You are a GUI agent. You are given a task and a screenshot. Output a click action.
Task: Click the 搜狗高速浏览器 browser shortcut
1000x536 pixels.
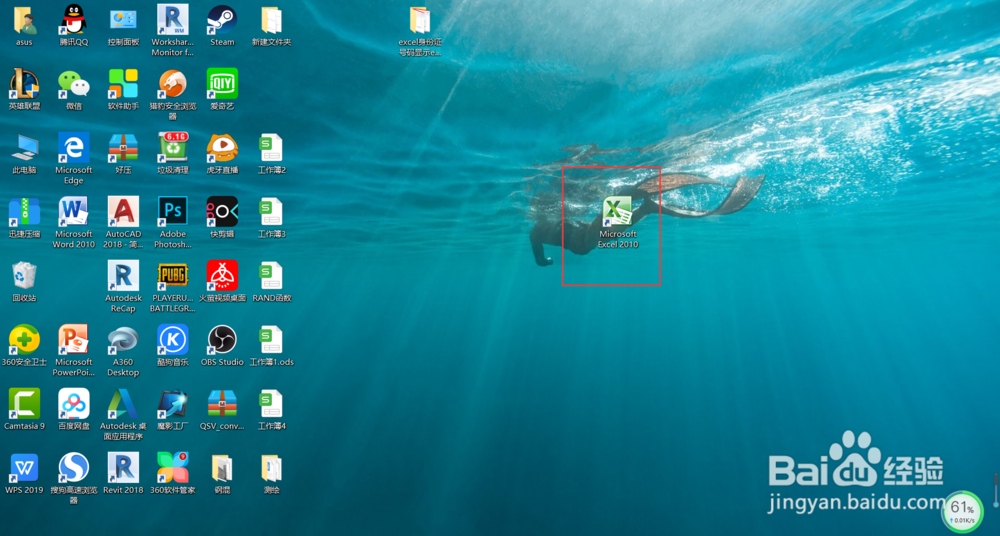point(73,478)
